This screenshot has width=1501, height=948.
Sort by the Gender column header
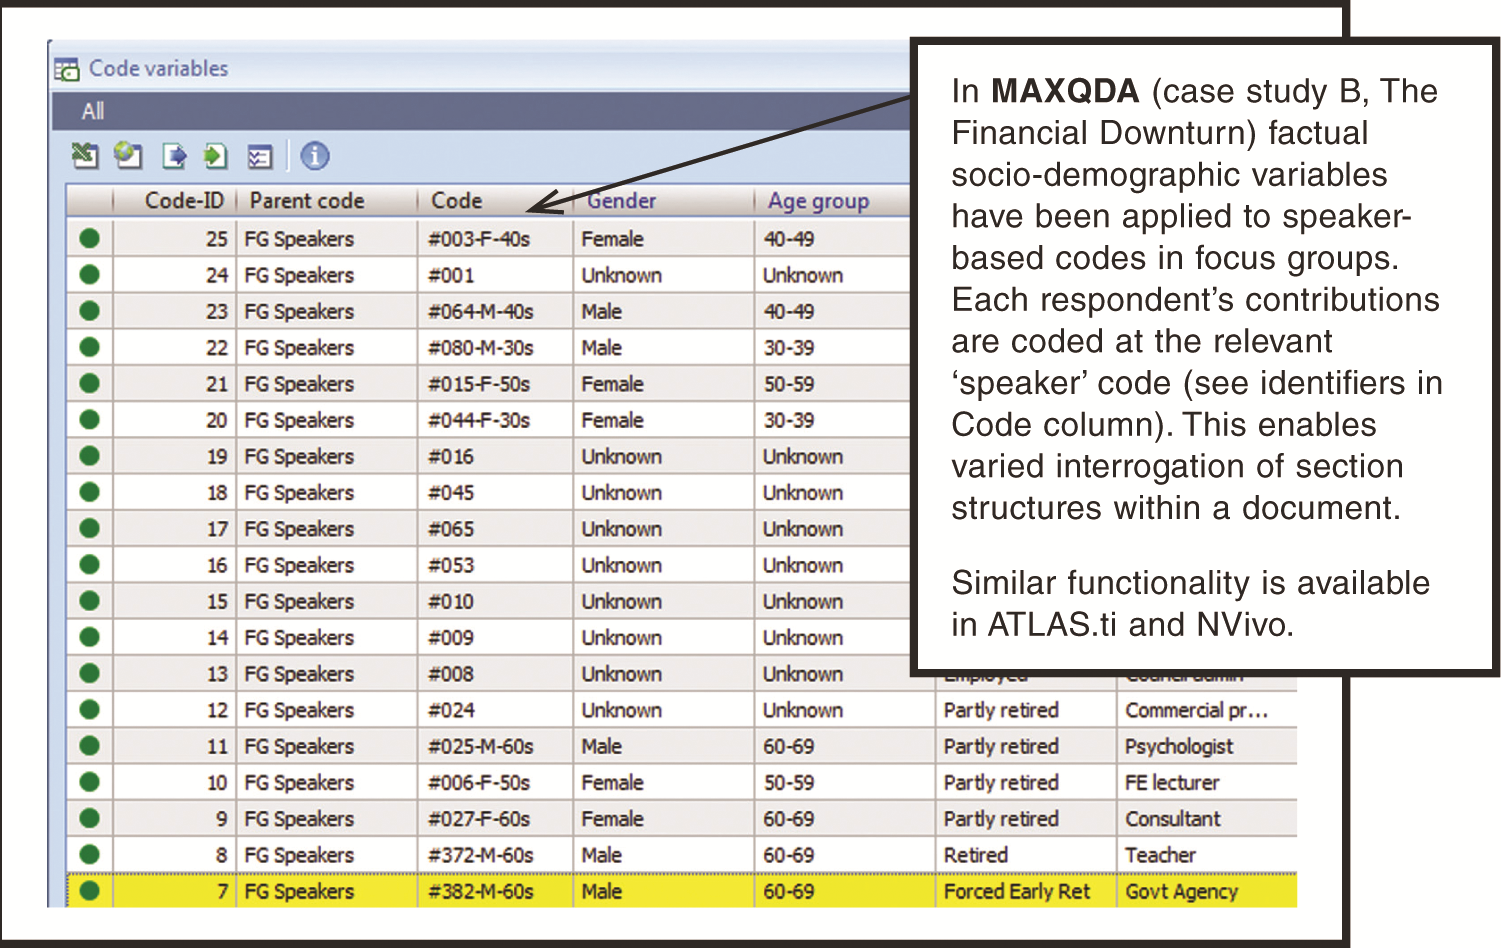click(x=663, y=201)
